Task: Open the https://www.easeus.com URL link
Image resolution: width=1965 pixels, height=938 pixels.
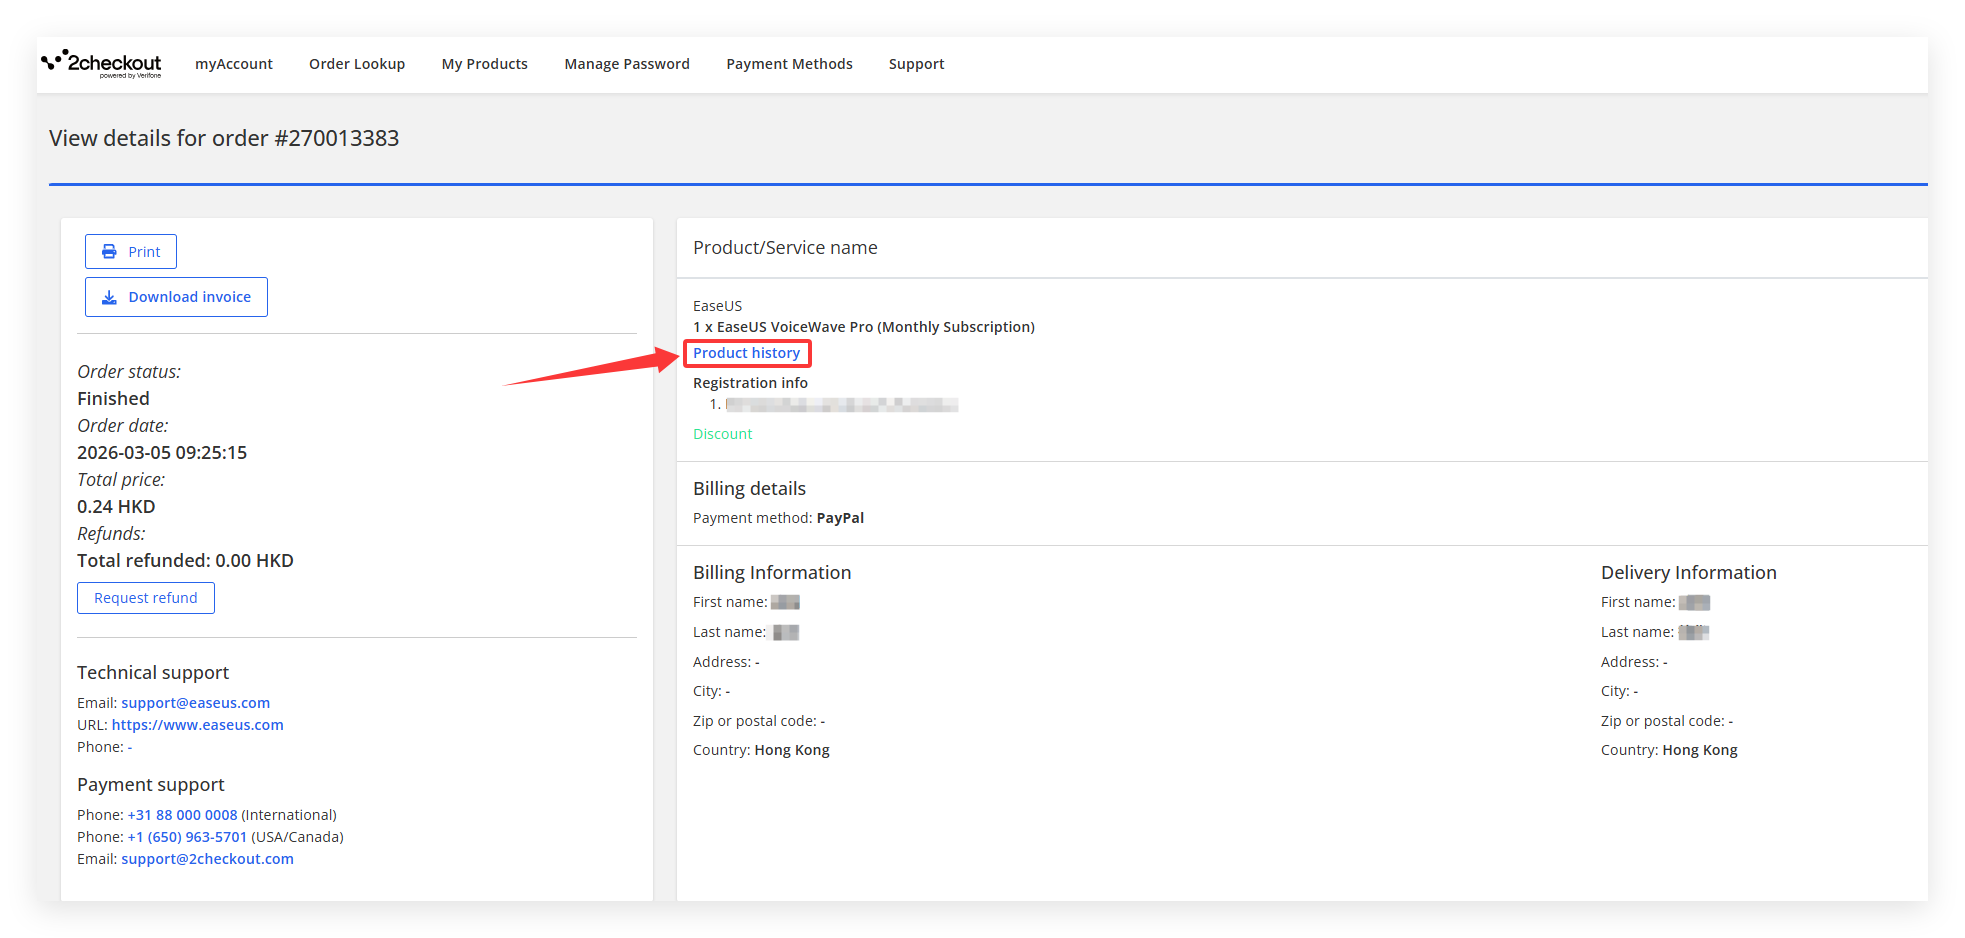Action: click(197, 725)
